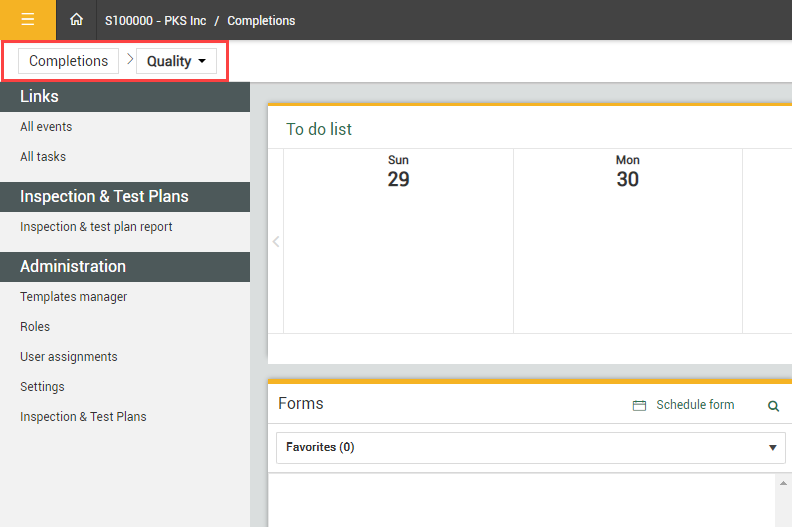Viewport: 792px width, 527px height.
Task: Open Inspection & test plan report
Action: (x=96, y=227)
